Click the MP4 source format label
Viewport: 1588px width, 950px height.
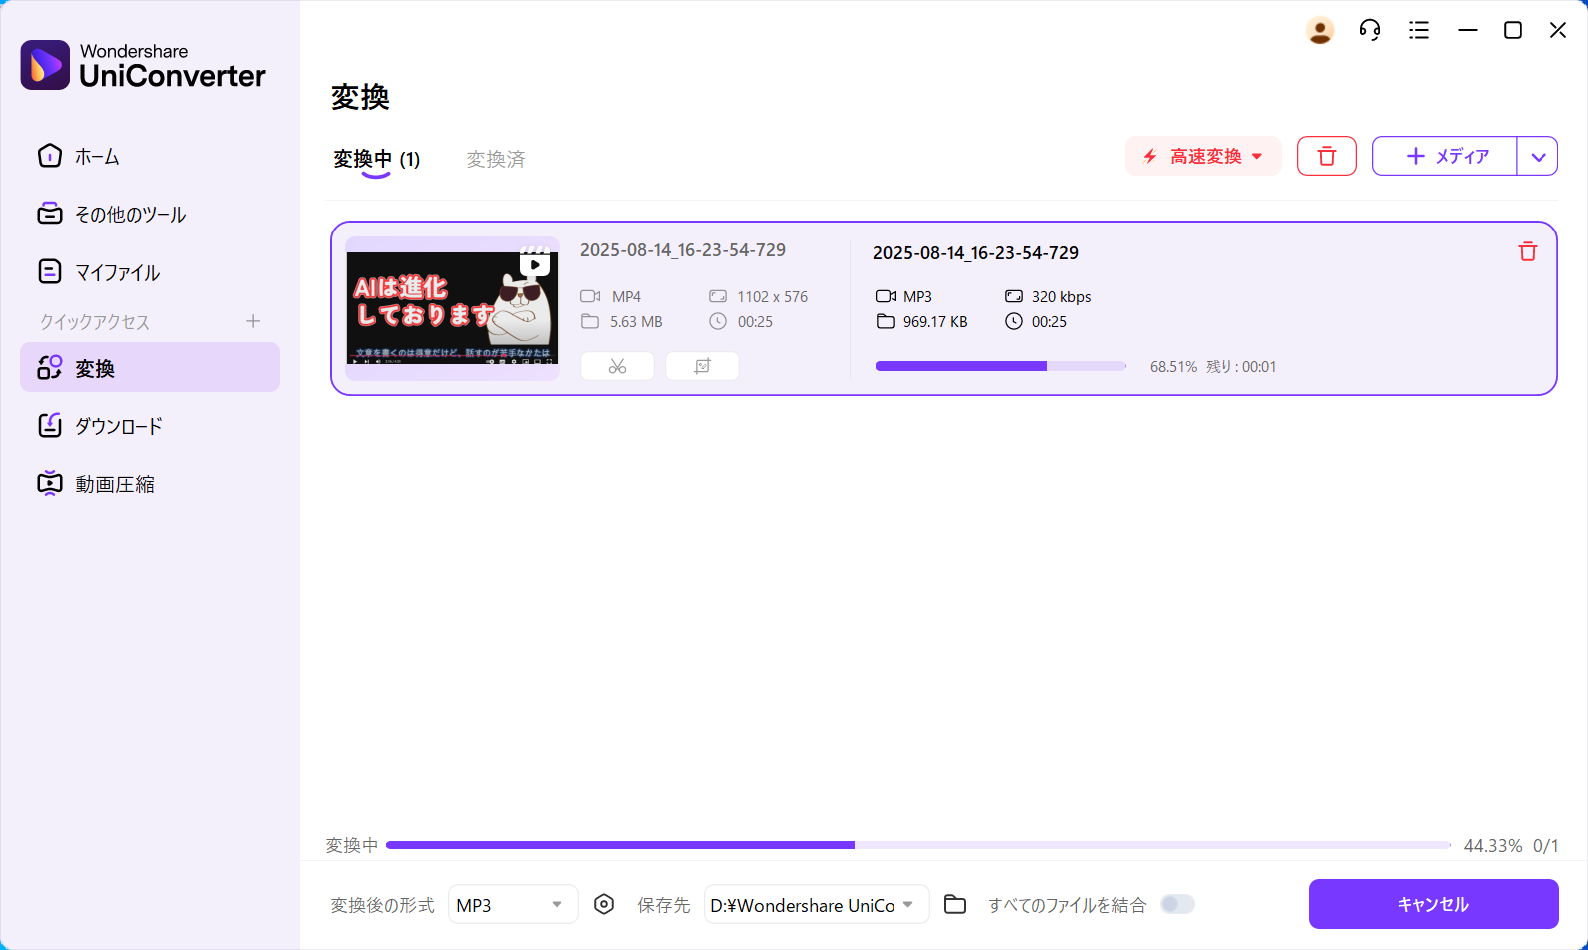[x=627, y=297]
